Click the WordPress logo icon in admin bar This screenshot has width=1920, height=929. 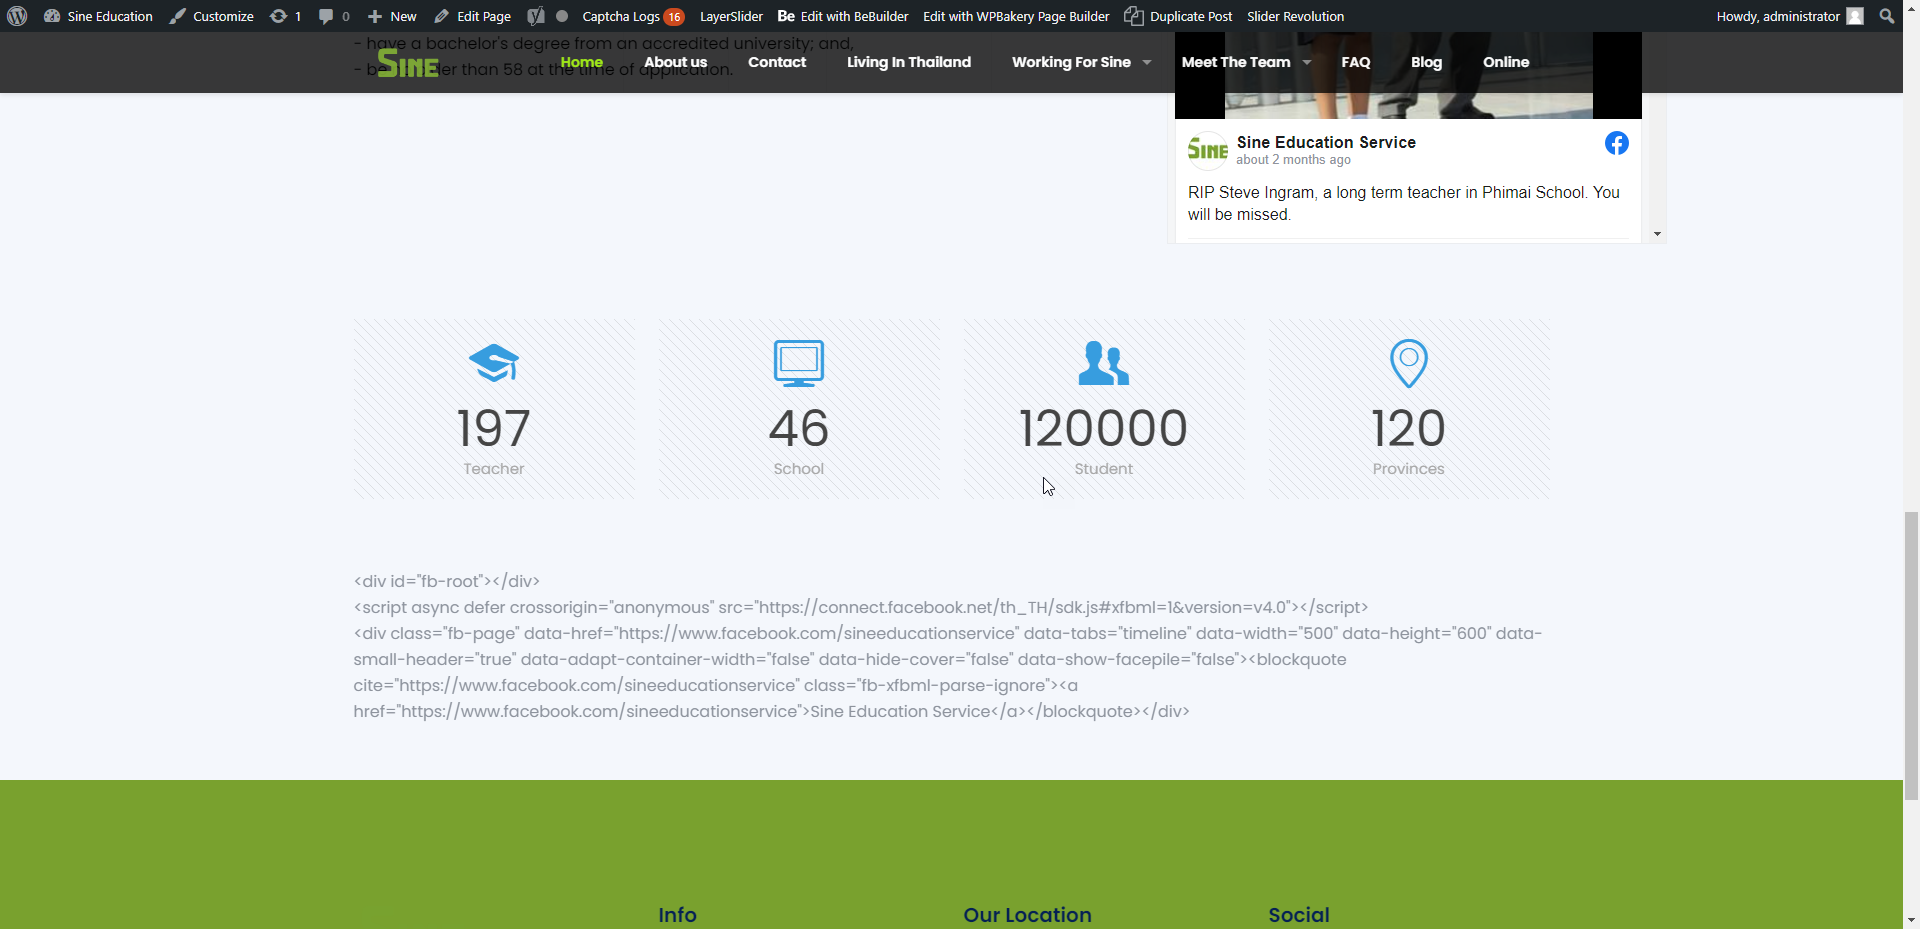point(17,16)
